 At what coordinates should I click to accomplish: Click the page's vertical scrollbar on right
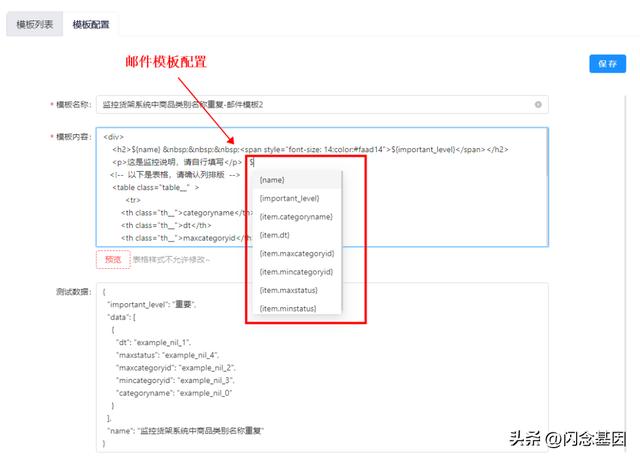pos(625,273)
